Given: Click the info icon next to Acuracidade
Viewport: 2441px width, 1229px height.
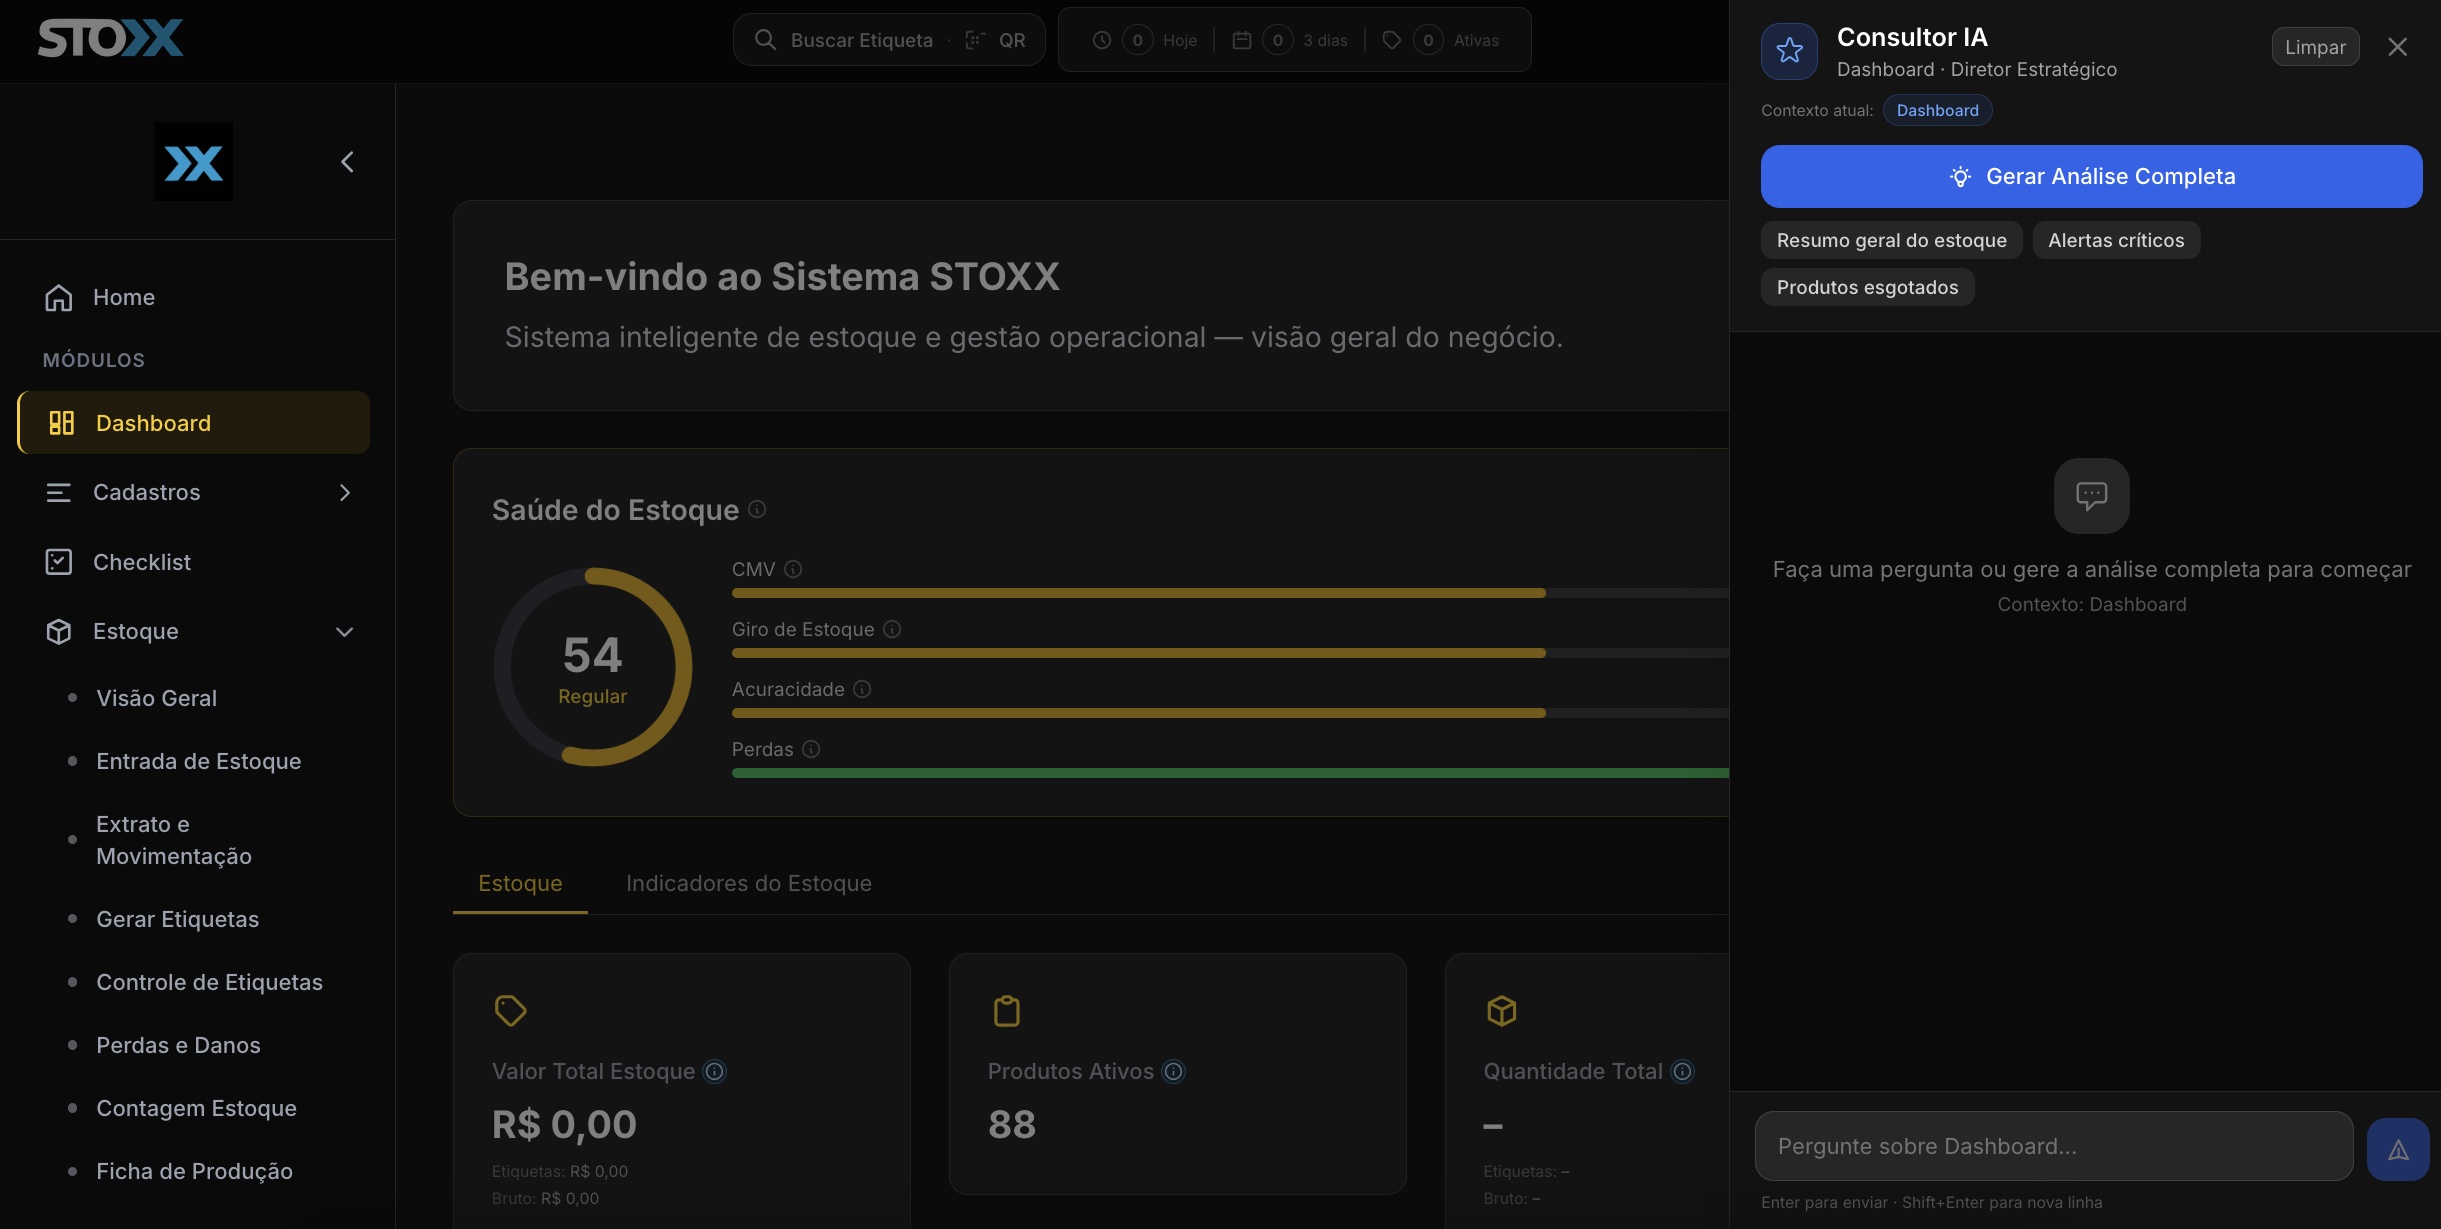Looking at the screenshot, I should pyautogui.click(x=862, y=689).
